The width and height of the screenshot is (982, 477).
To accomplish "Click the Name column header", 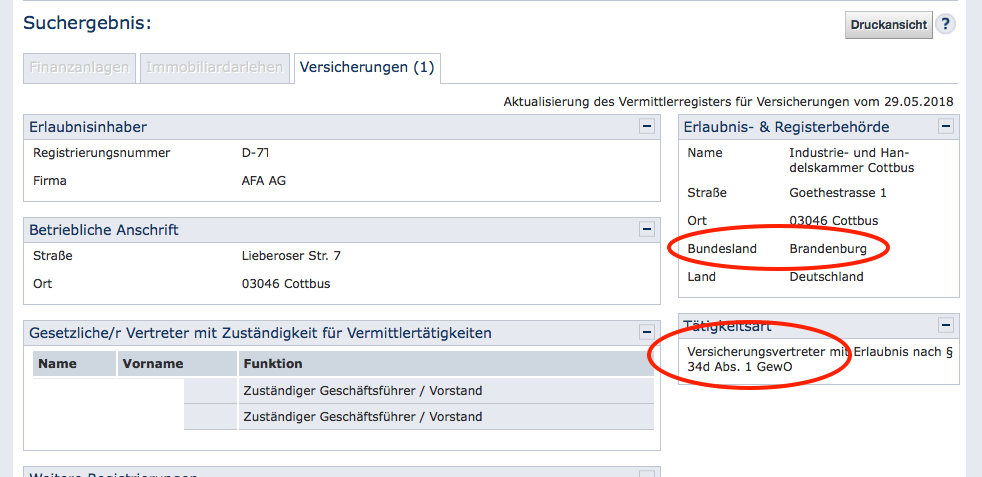I will pos(57,364).
